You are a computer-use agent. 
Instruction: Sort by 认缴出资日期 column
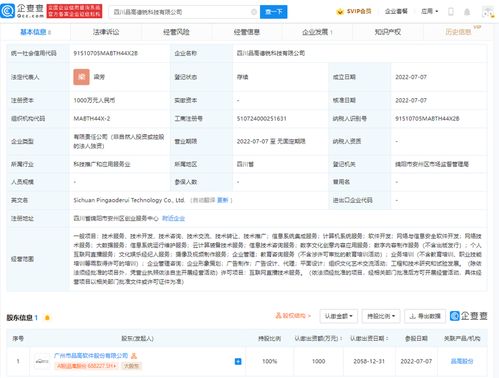coord(369,339)
